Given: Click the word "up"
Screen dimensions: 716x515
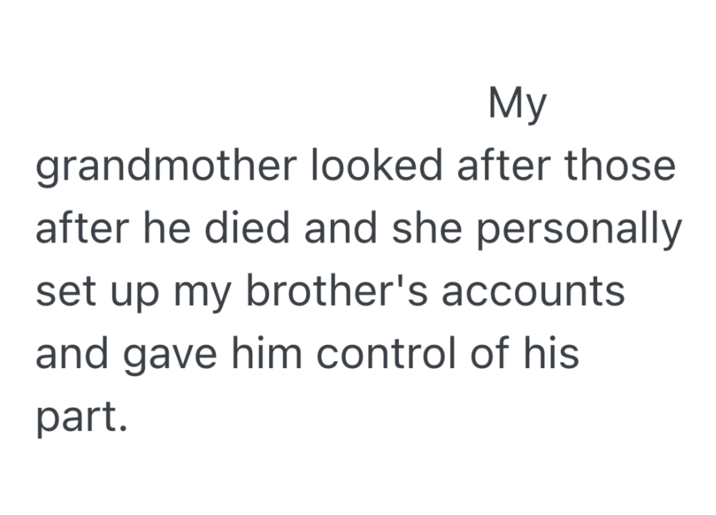Looking at the screenshot, I should [130, 295].
